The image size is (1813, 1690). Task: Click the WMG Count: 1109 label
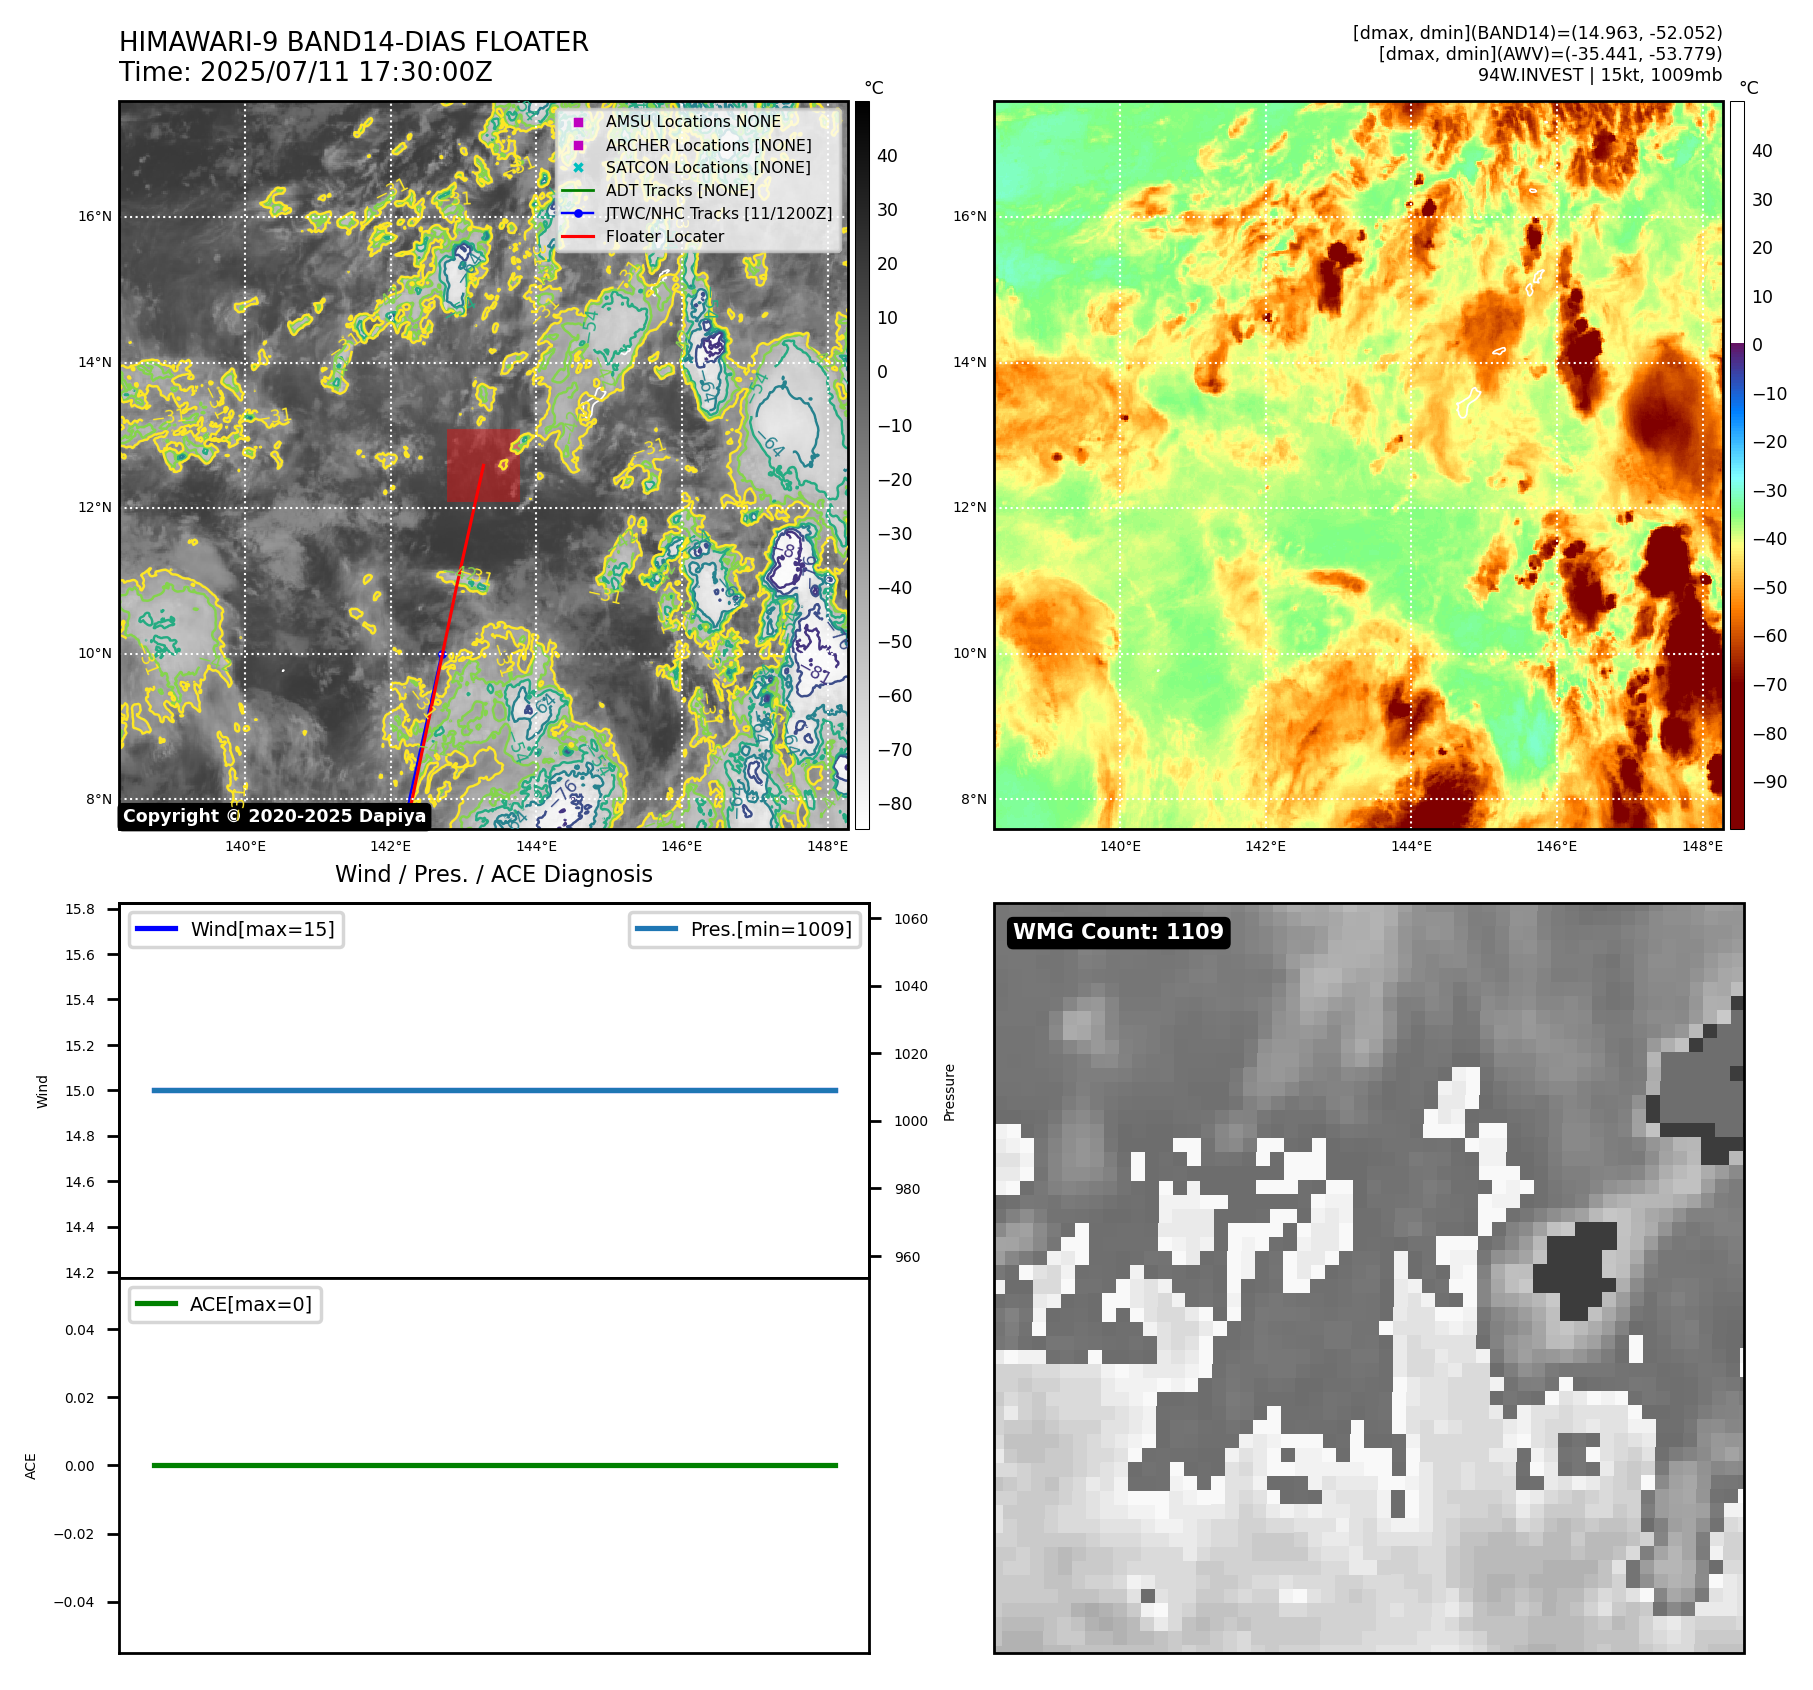coord(1118,932)
